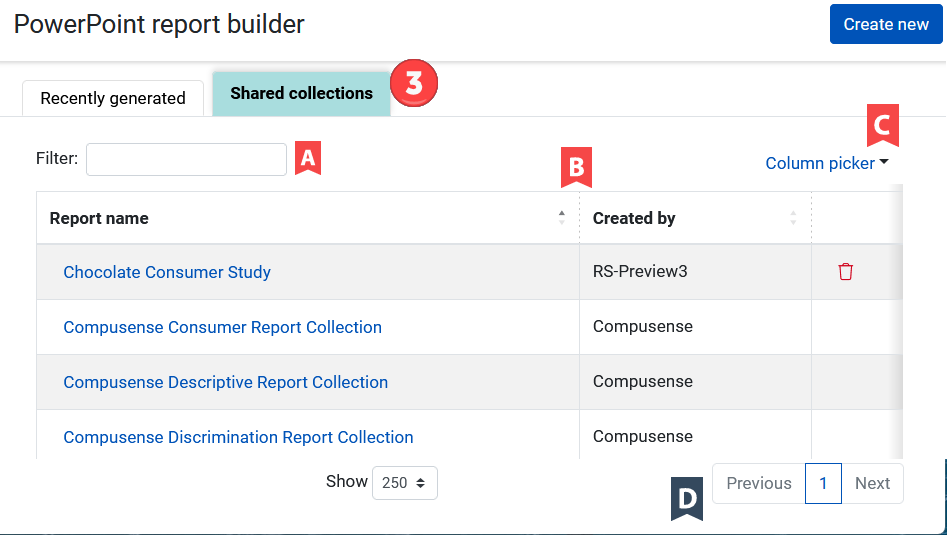Click the Create new button
The width and height of the screenshot is (947, 535).
[885, 24]
